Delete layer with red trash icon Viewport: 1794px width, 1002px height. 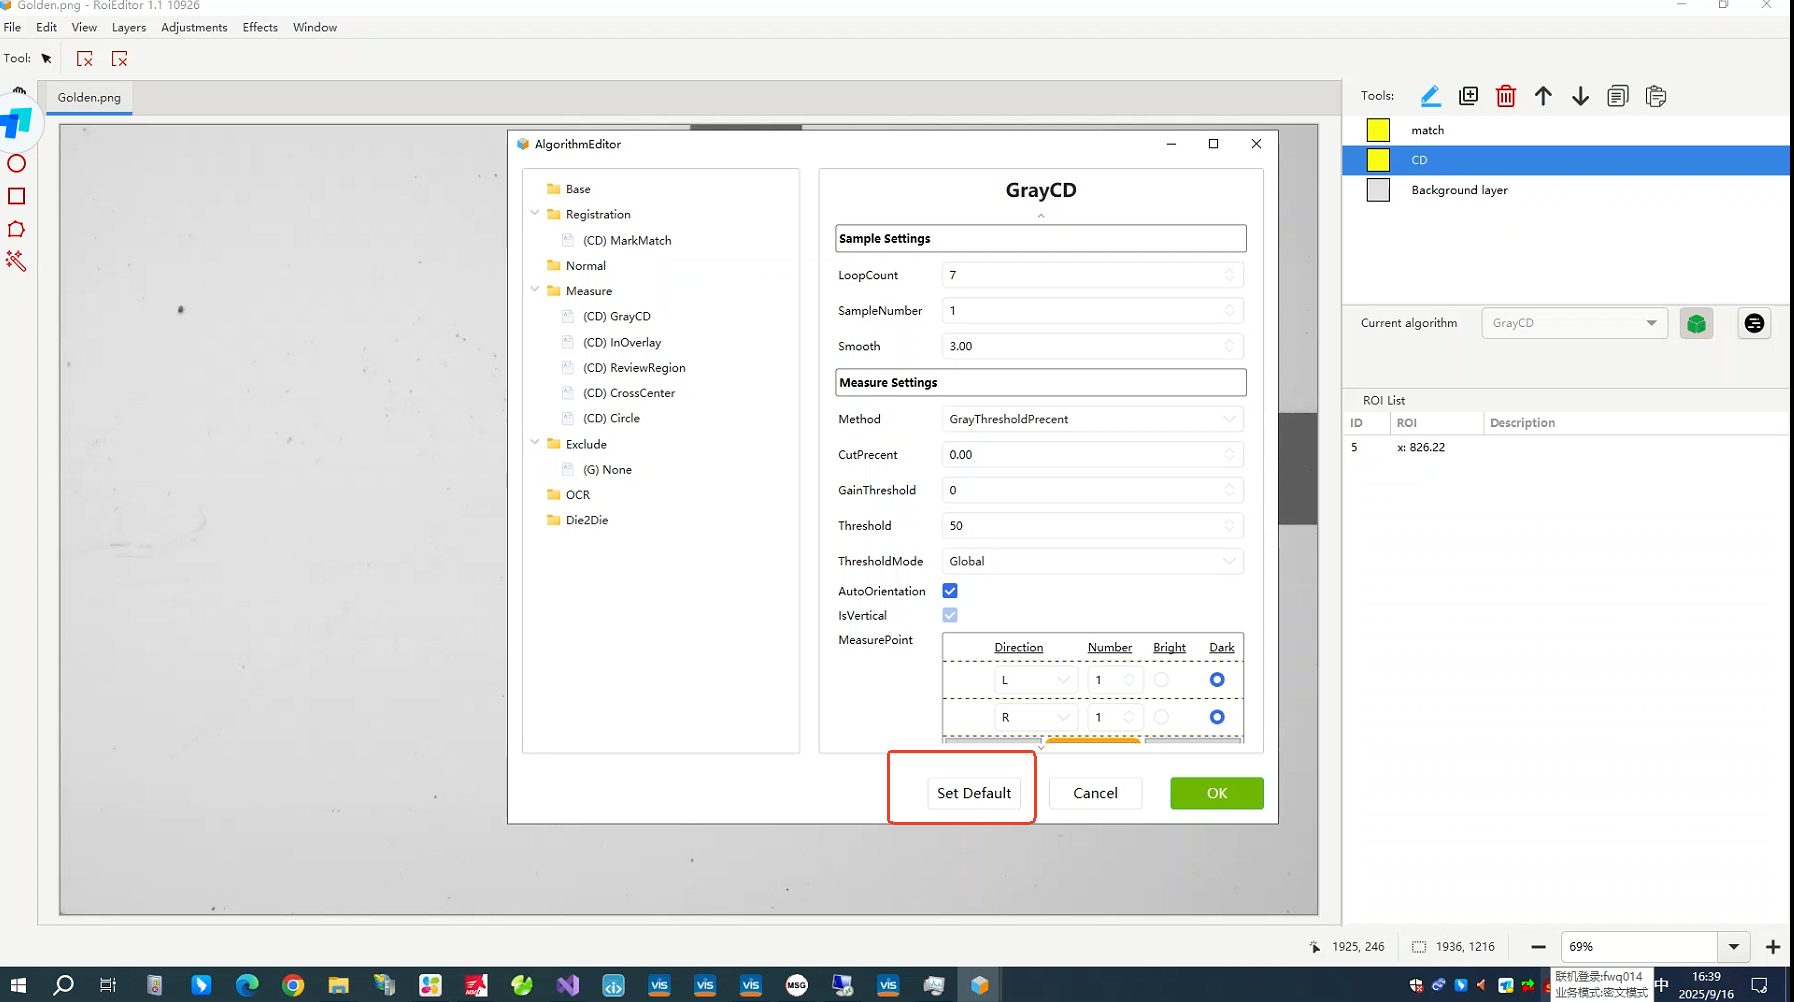(1505, 96)
